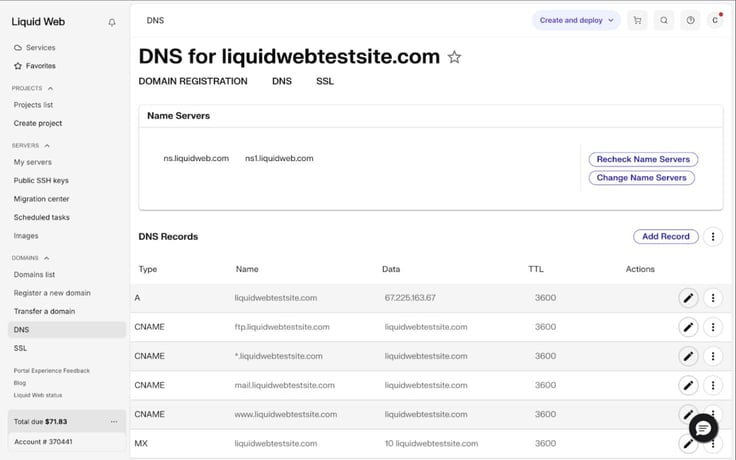Click the Add Record button

(x=666, y=237)
